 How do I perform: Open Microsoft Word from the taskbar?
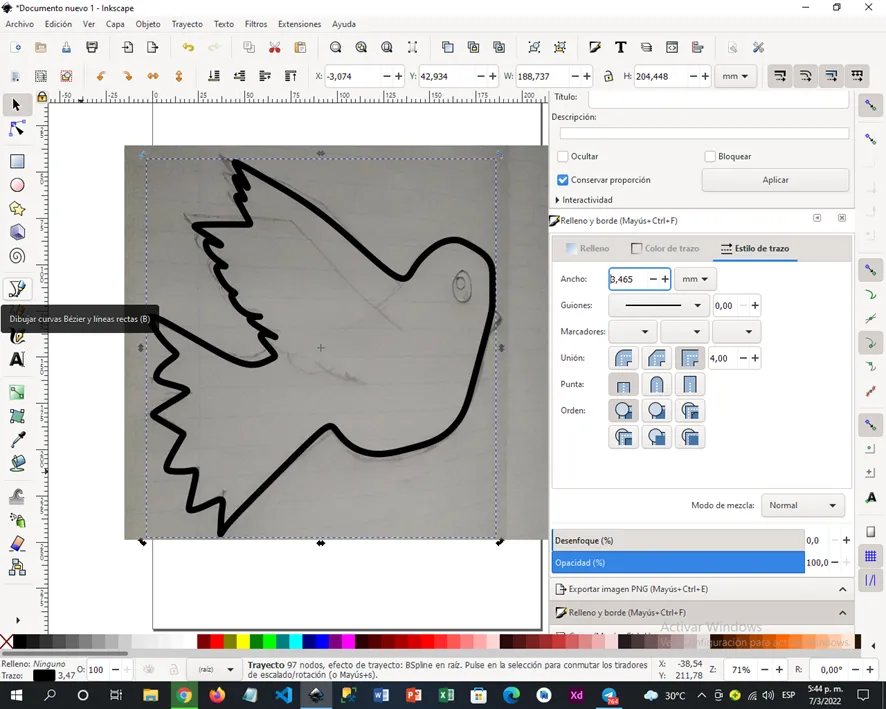tap(381, 695)
